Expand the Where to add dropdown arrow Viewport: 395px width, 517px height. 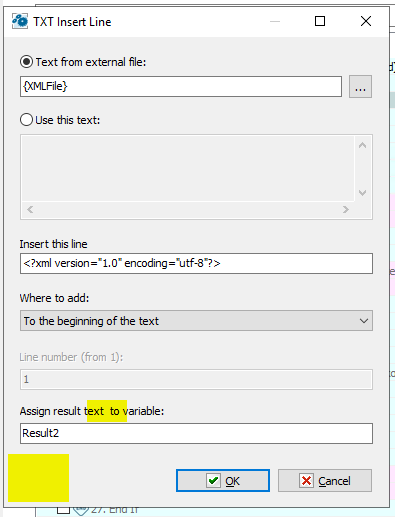click(364, 321)
